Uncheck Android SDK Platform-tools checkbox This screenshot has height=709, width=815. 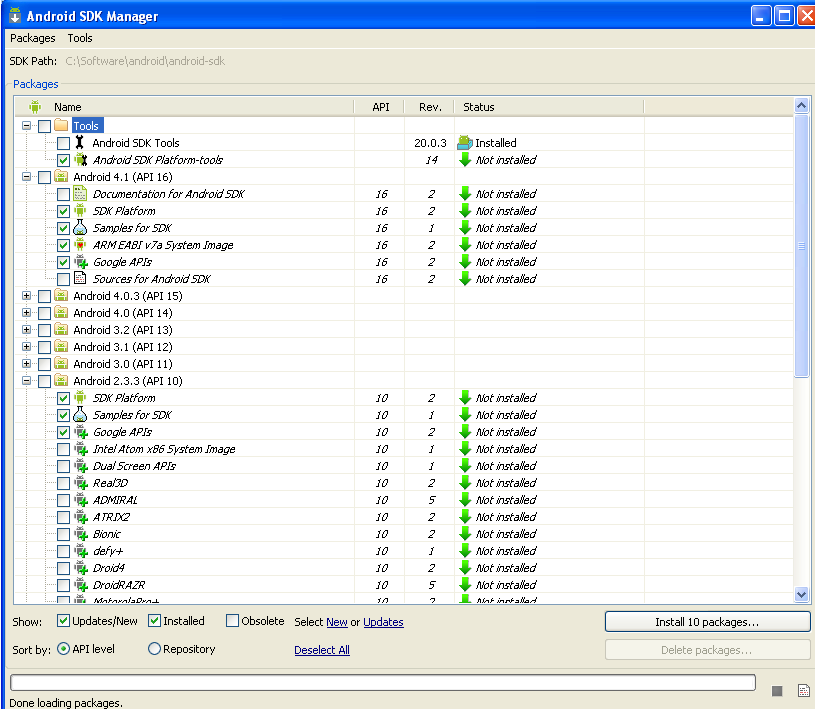click(63, 160)
